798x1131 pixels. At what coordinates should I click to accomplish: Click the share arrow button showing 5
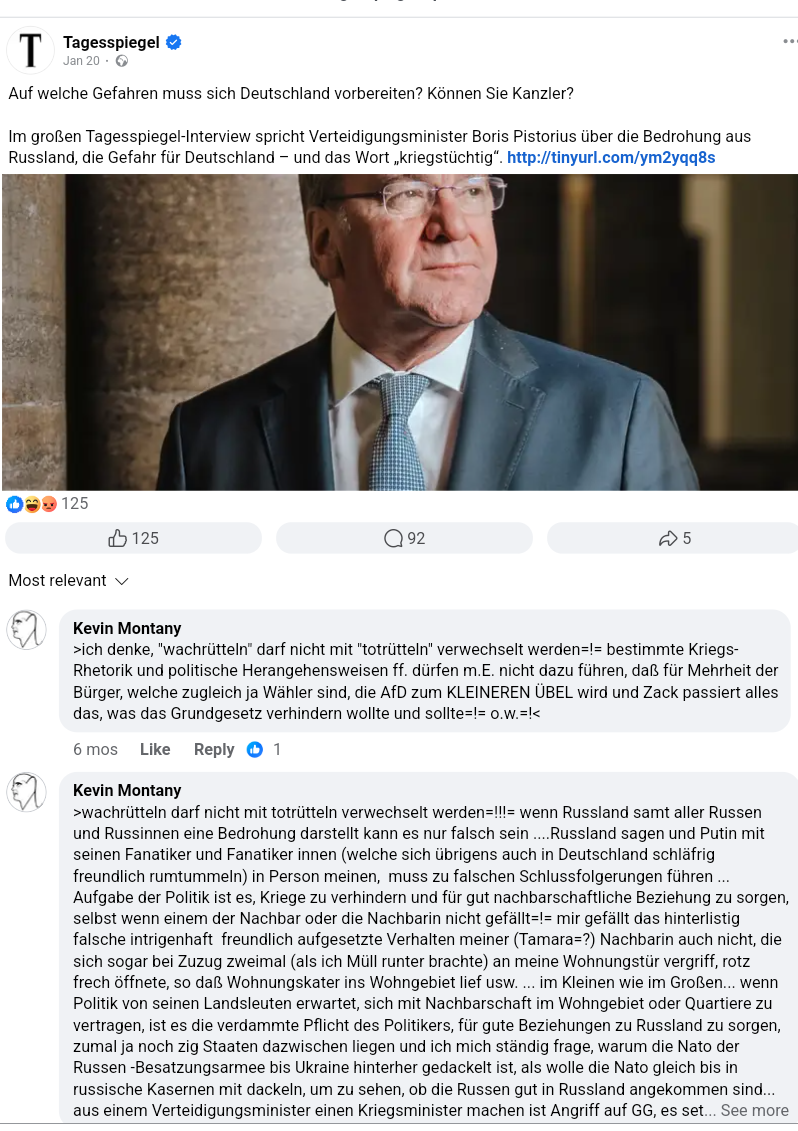point(673,538)
